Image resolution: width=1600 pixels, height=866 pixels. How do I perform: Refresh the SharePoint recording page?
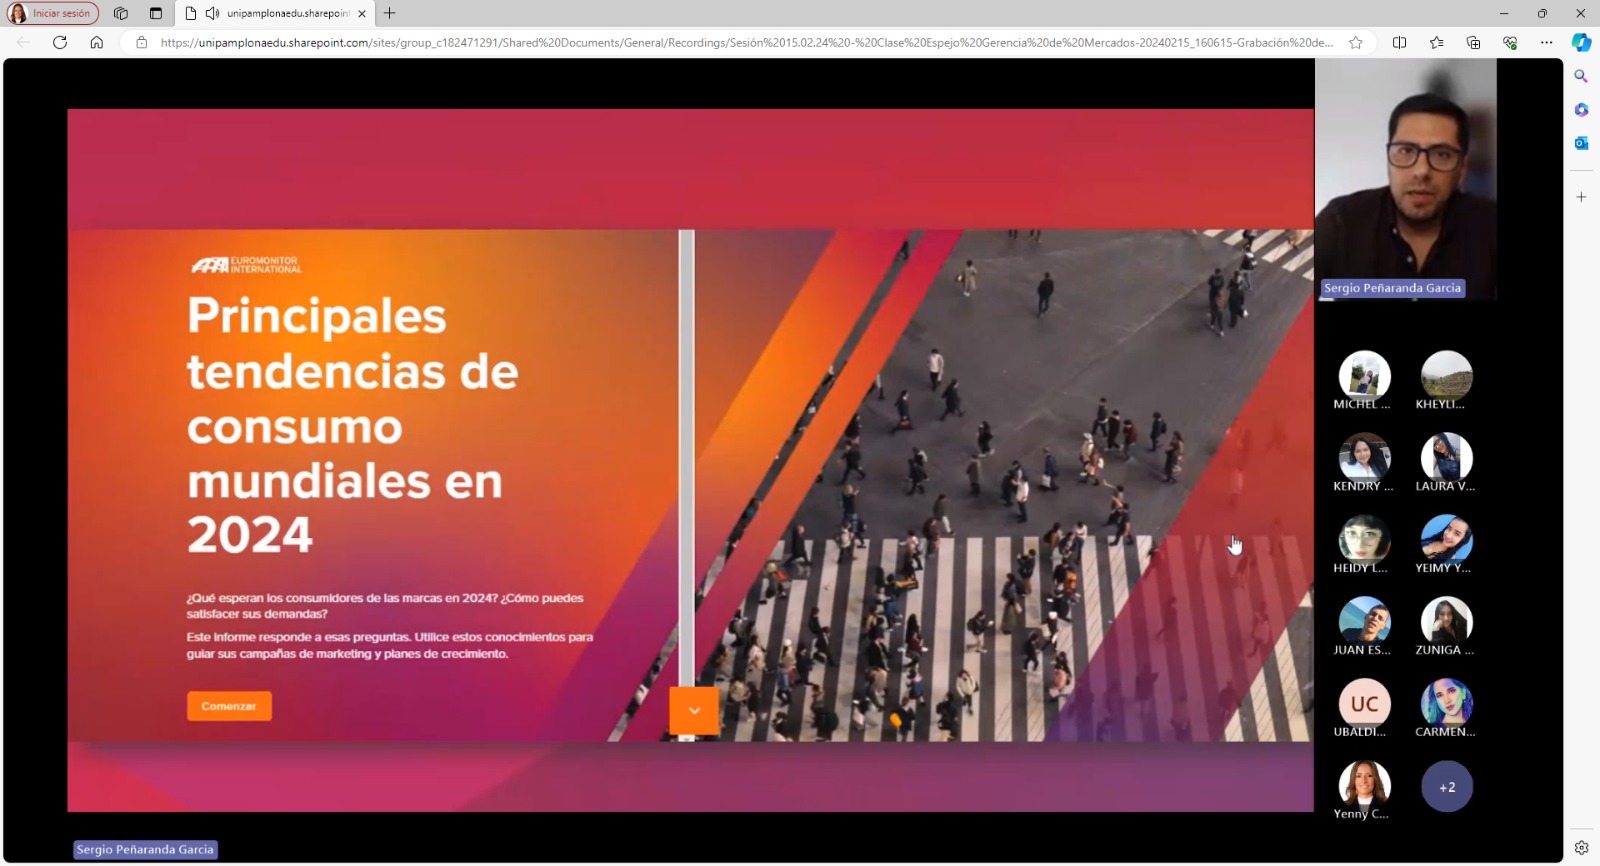60,42
